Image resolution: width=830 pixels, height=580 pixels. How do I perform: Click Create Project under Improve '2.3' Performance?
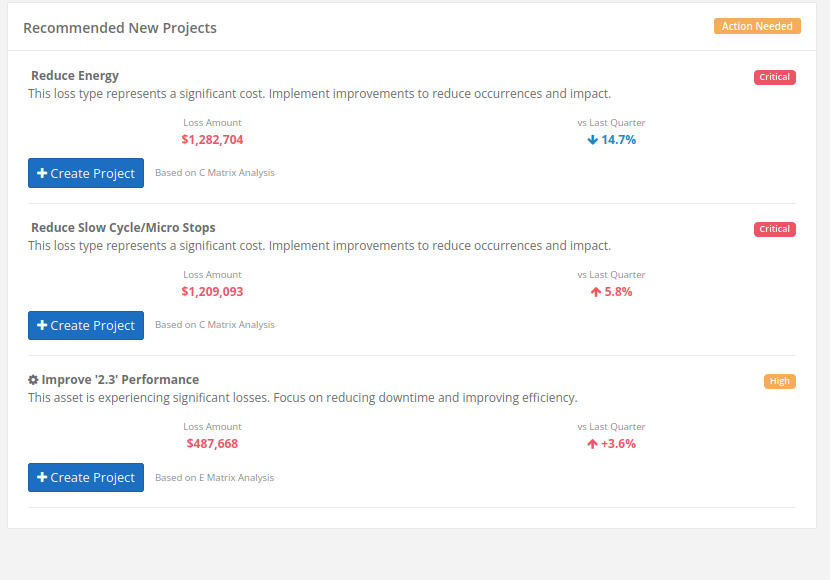tap(86, 477)
